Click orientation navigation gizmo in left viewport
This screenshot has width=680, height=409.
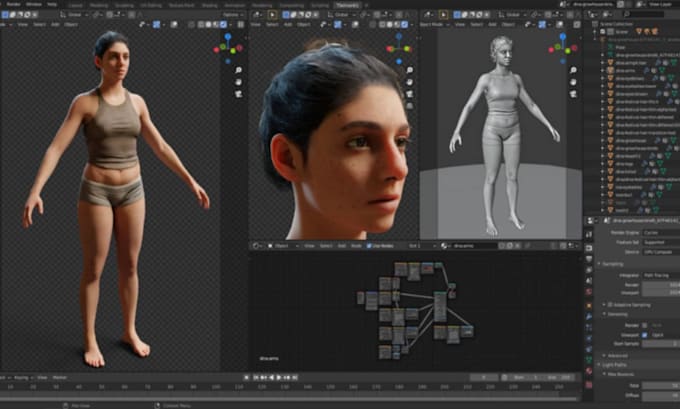[x=228, y=48]
